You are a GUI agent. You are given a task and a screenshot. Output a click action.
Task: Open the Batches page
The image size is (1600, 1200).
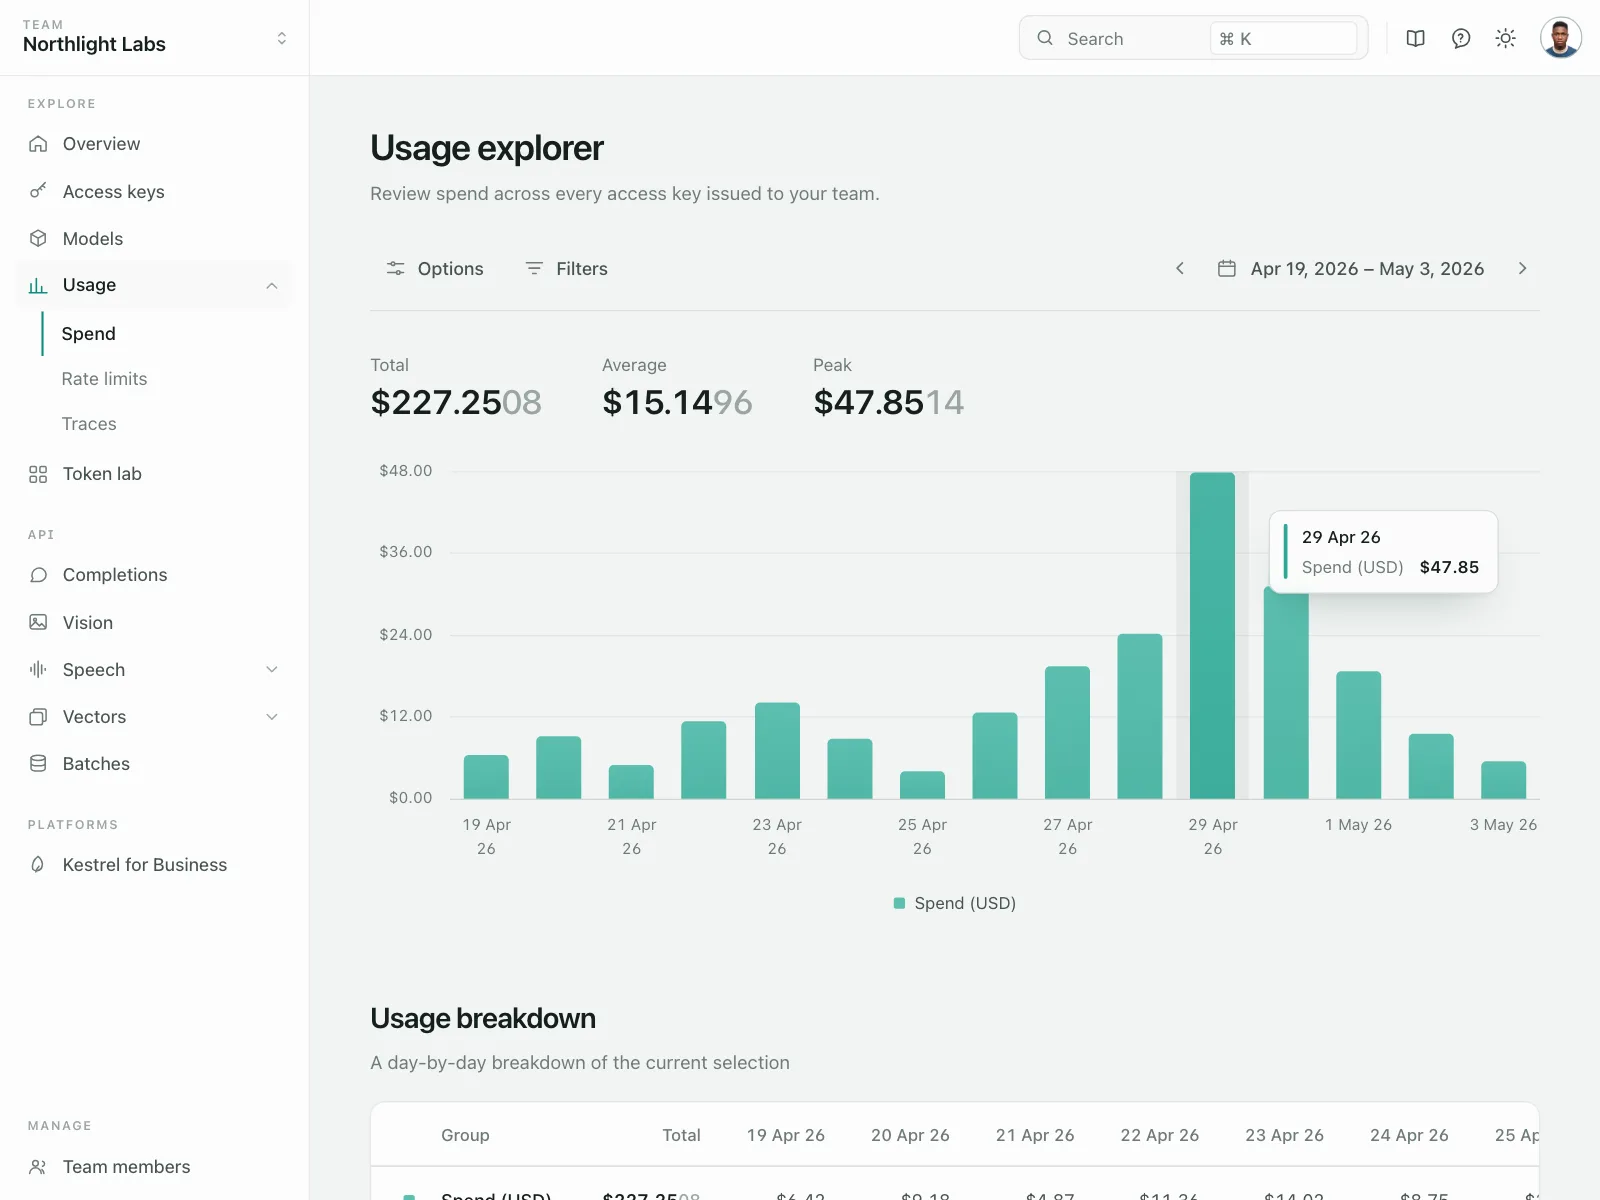(x=155, y=763)
